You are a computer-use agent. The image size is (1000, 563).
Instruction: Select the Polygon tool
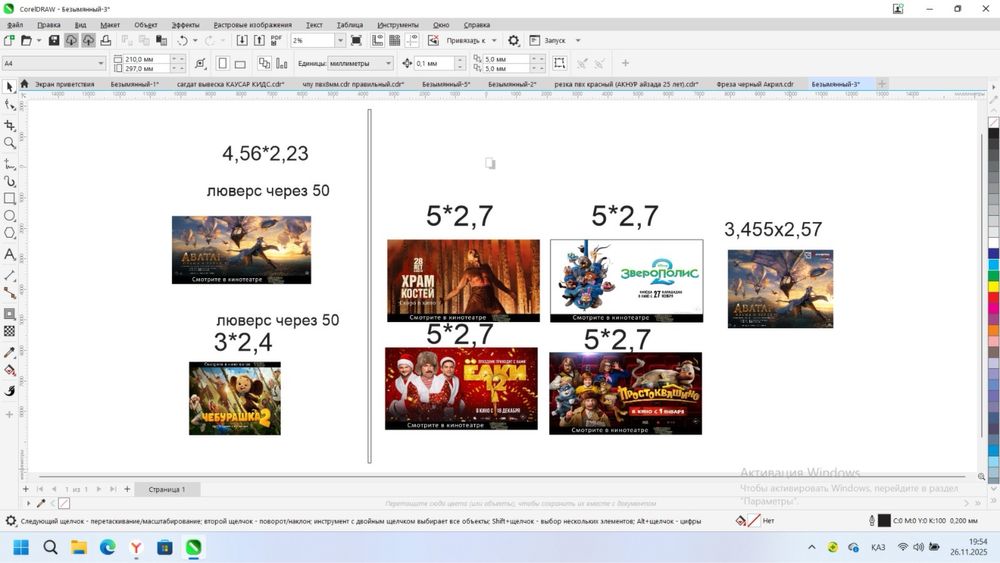(x=10, y=233)
